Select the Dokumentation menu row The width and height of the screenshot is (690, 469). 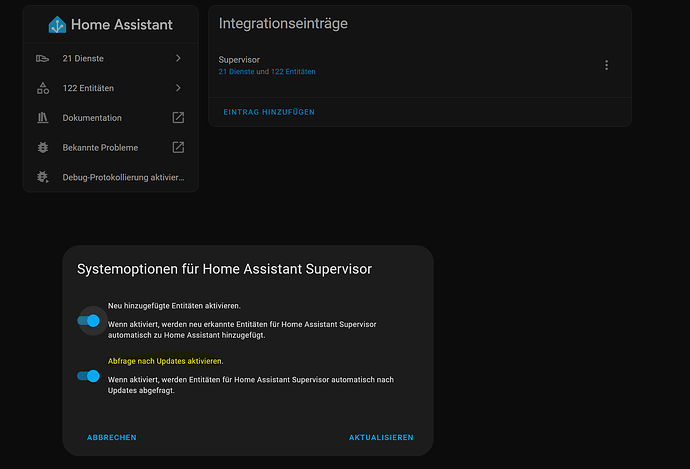(x=110, y=117)
